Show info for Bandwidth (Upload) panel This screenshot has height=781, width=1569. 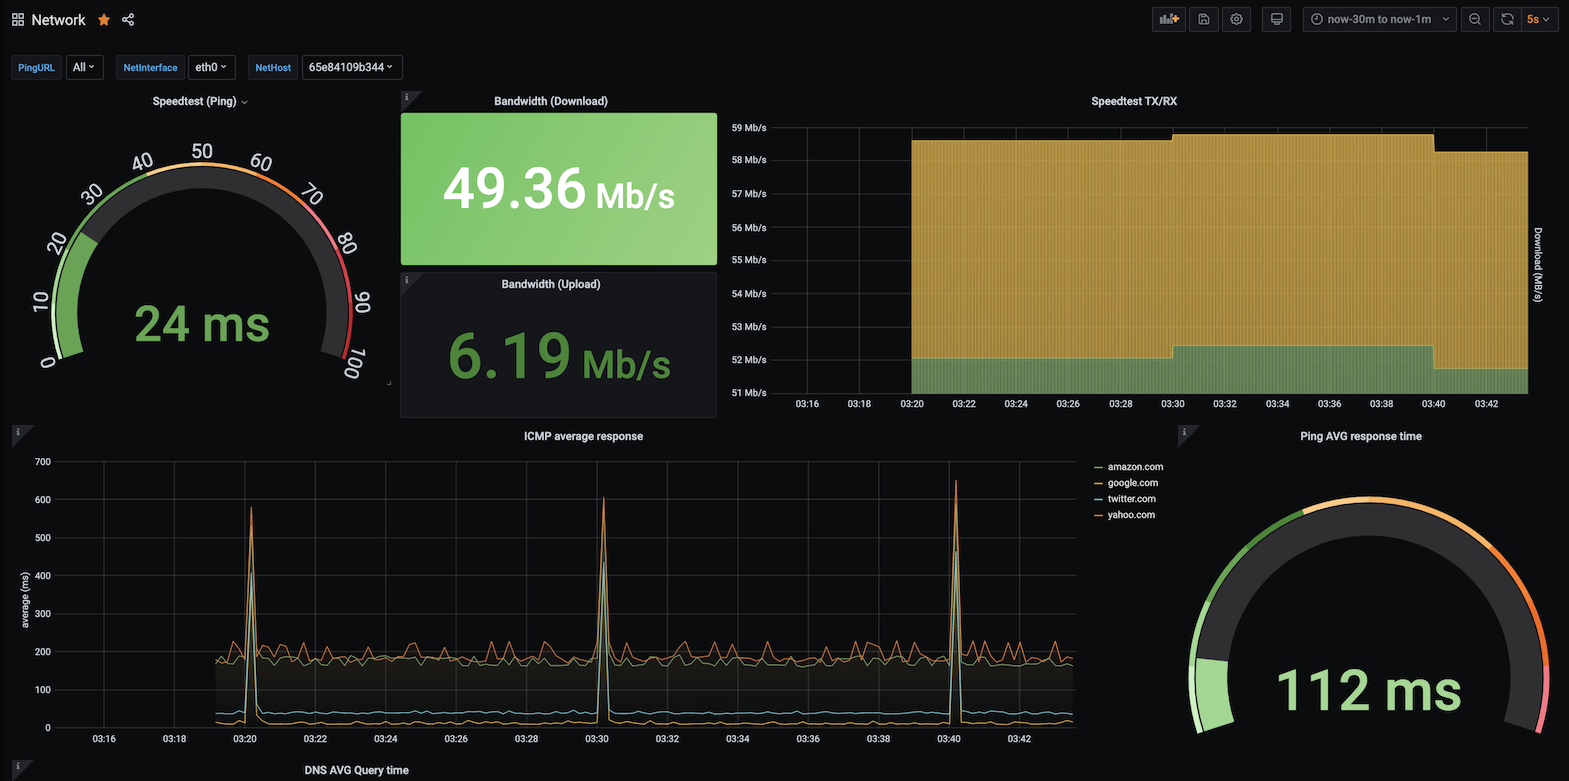407,280
